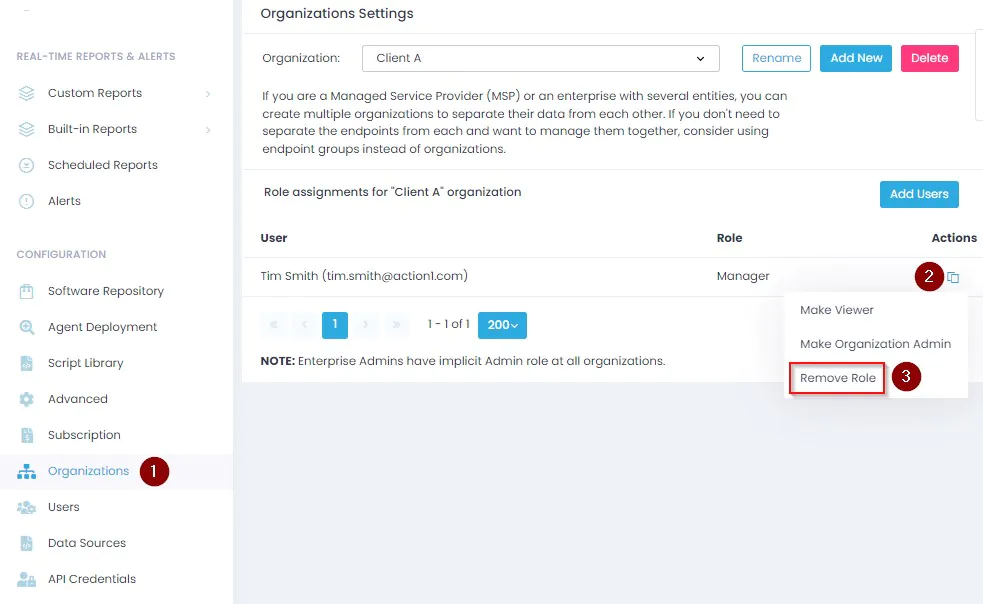Click the pink Delete button
This screenshot has height=604, width=983.
click(x=930, y=58)
